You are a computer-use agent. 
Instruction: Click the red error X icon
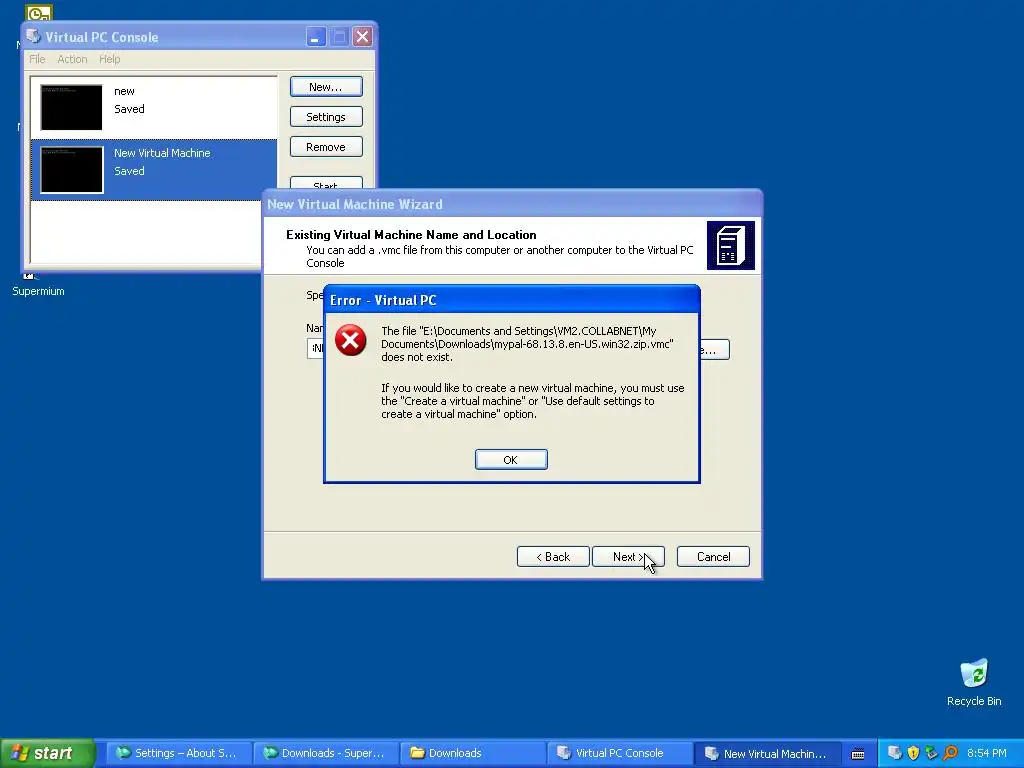(351, 340)
